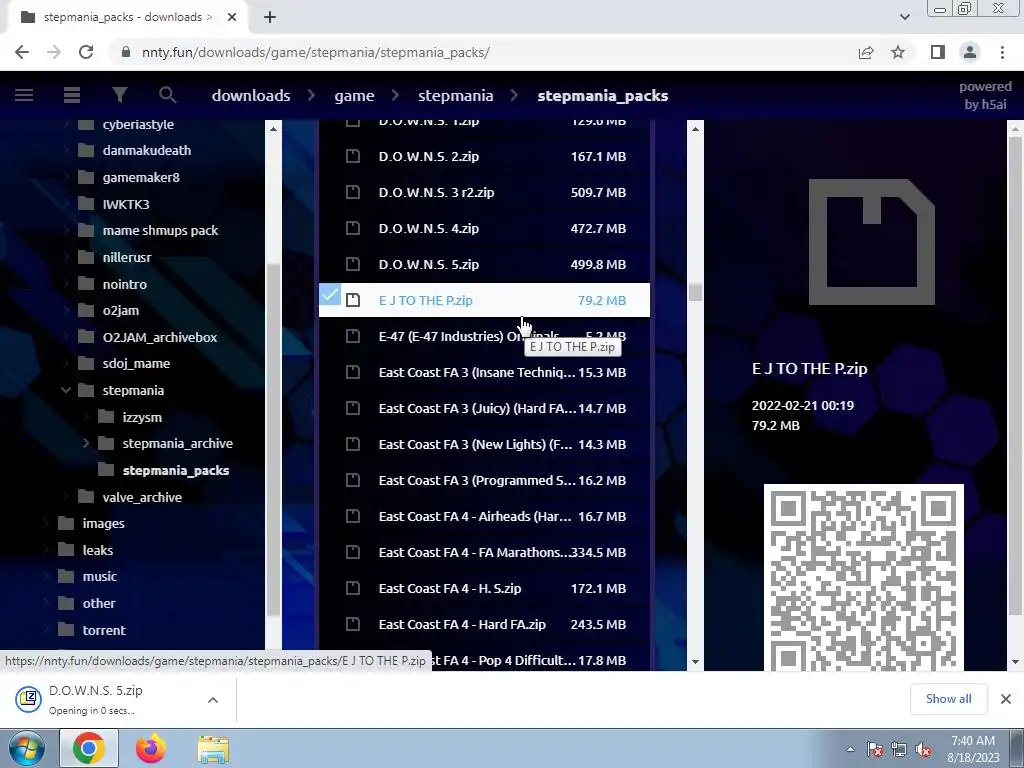The width and height of the screenshot is (1024, 768).
Task: Go to stepmania breadcrumb
Action: pos(455,95)
